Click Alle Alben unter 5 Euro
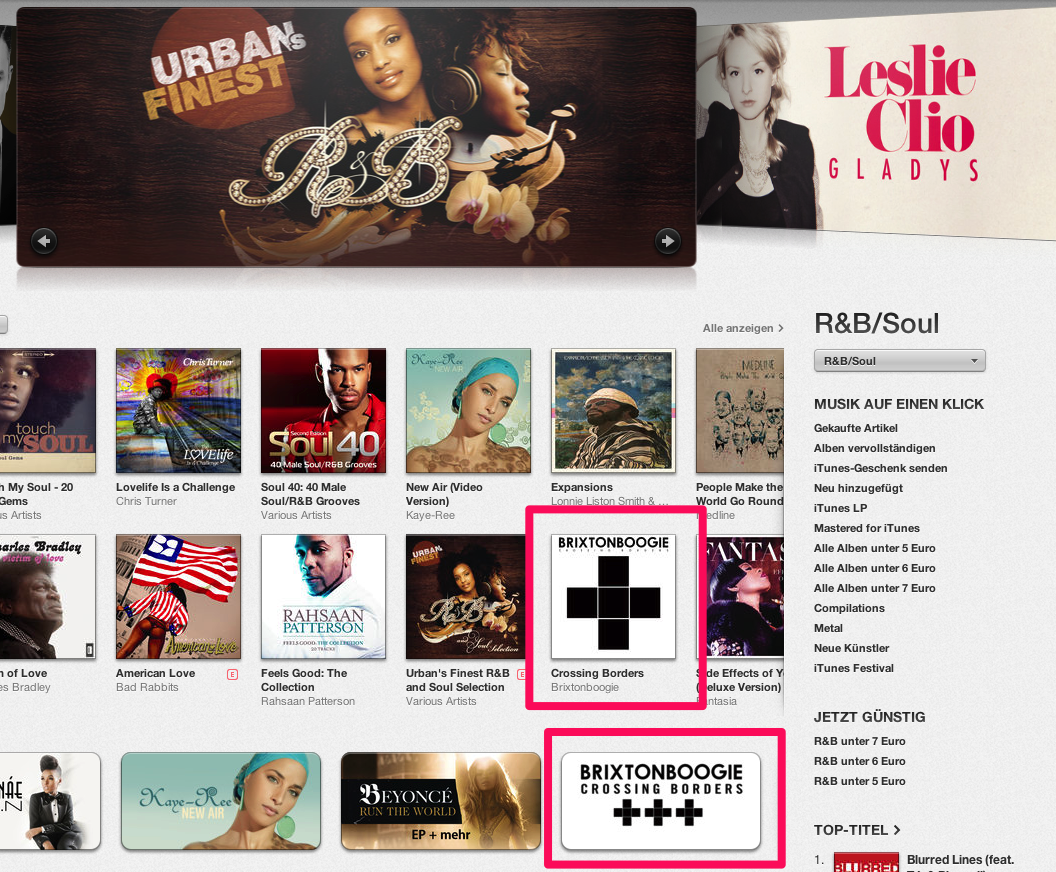Image resolution: width=1056 pixels, height=872 pixels. (874, 548)
